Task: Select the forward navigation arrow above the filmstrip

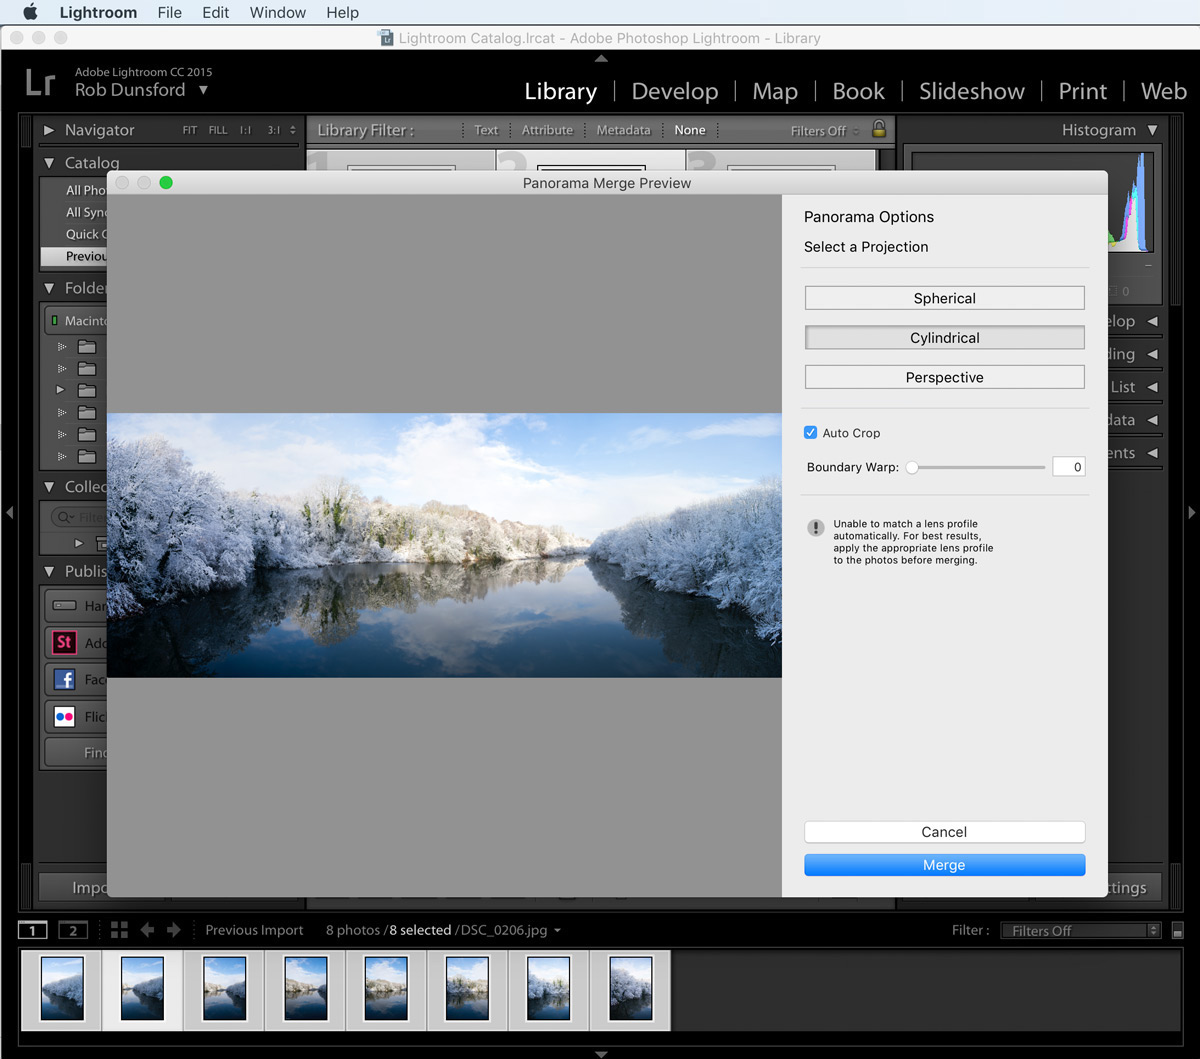Action: point(175,930)
